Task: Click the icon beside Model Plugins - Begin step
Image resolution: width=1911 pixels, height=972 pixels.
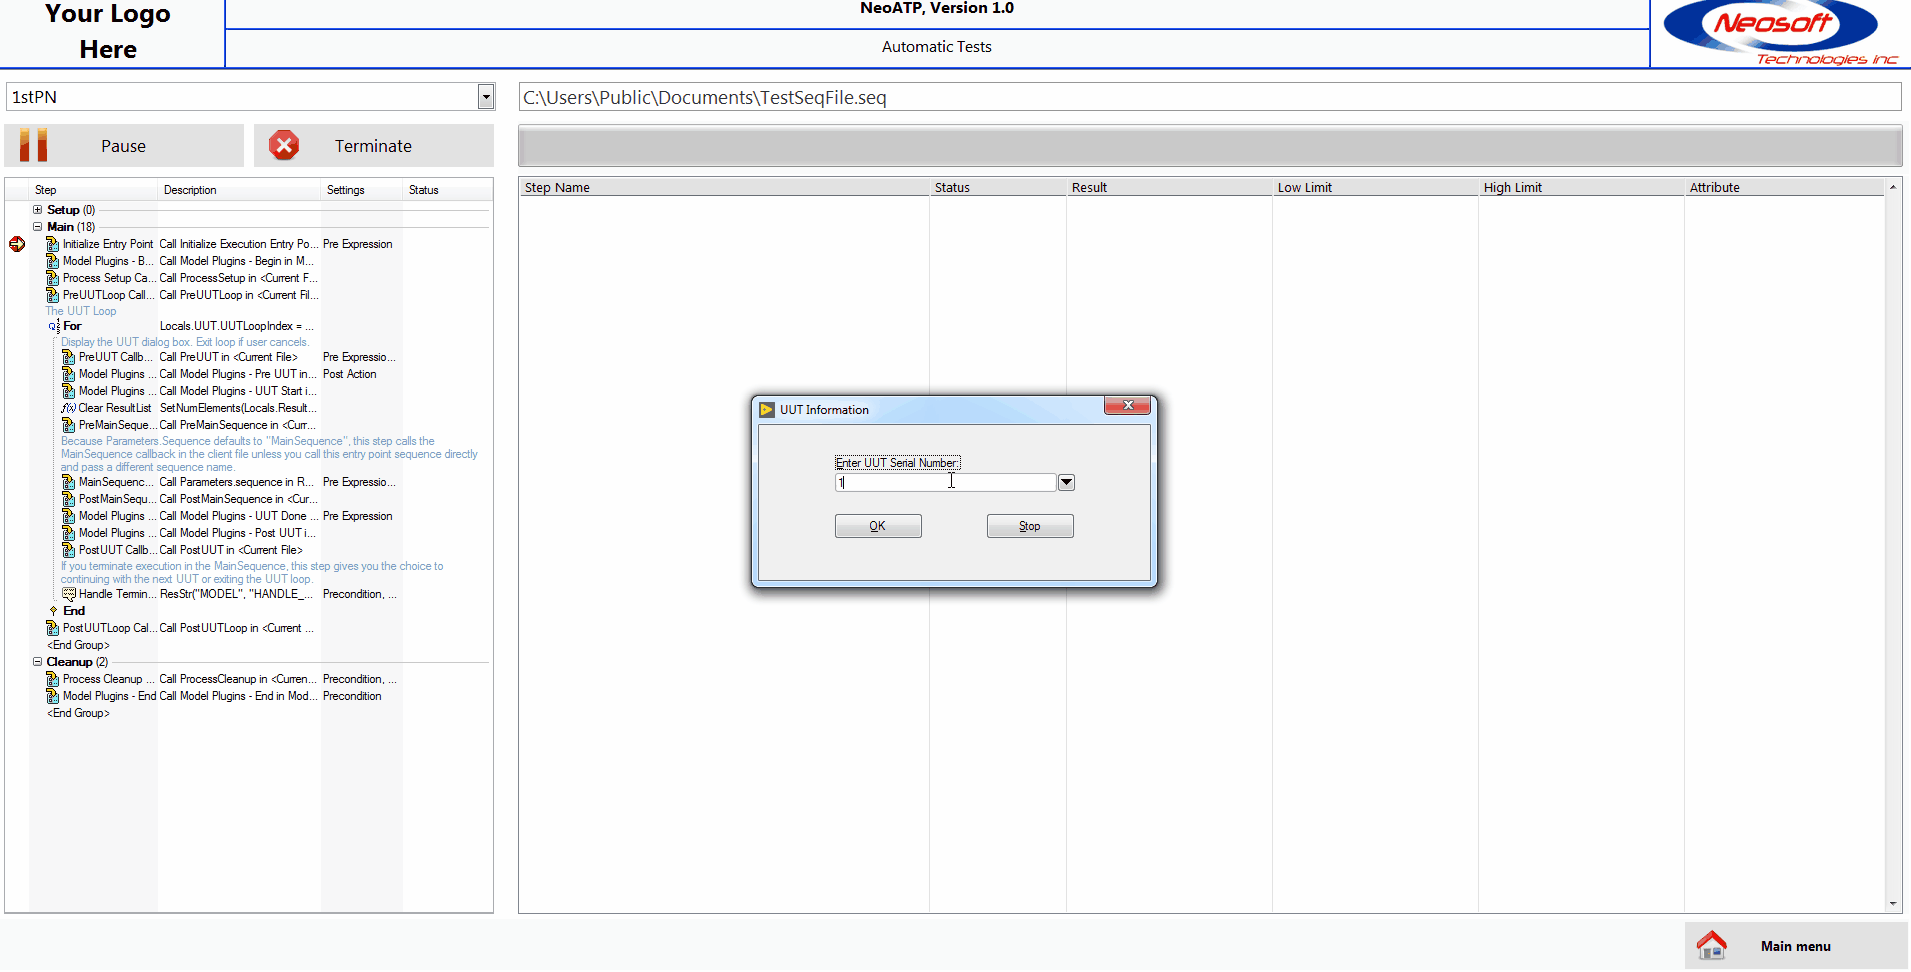Action: click(54, 261)
